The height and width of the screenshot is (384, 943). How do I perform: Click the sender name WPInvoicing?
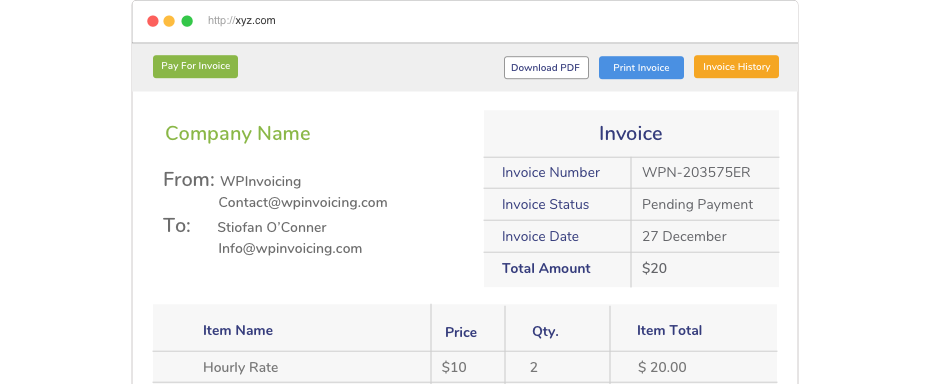point(260,181)
